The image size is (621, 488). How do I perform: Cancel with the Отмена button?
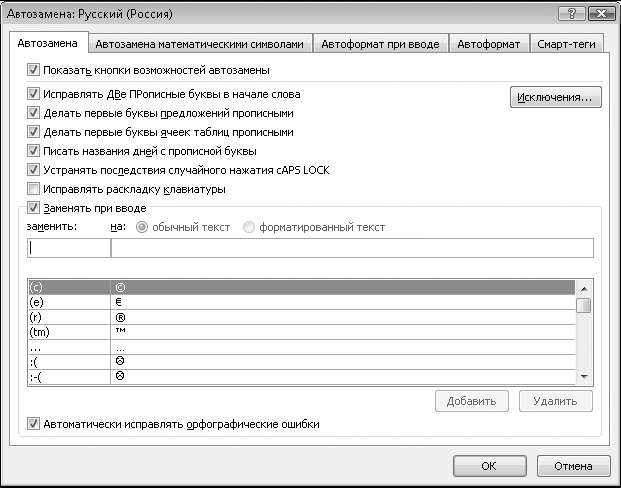click(573, 466)
